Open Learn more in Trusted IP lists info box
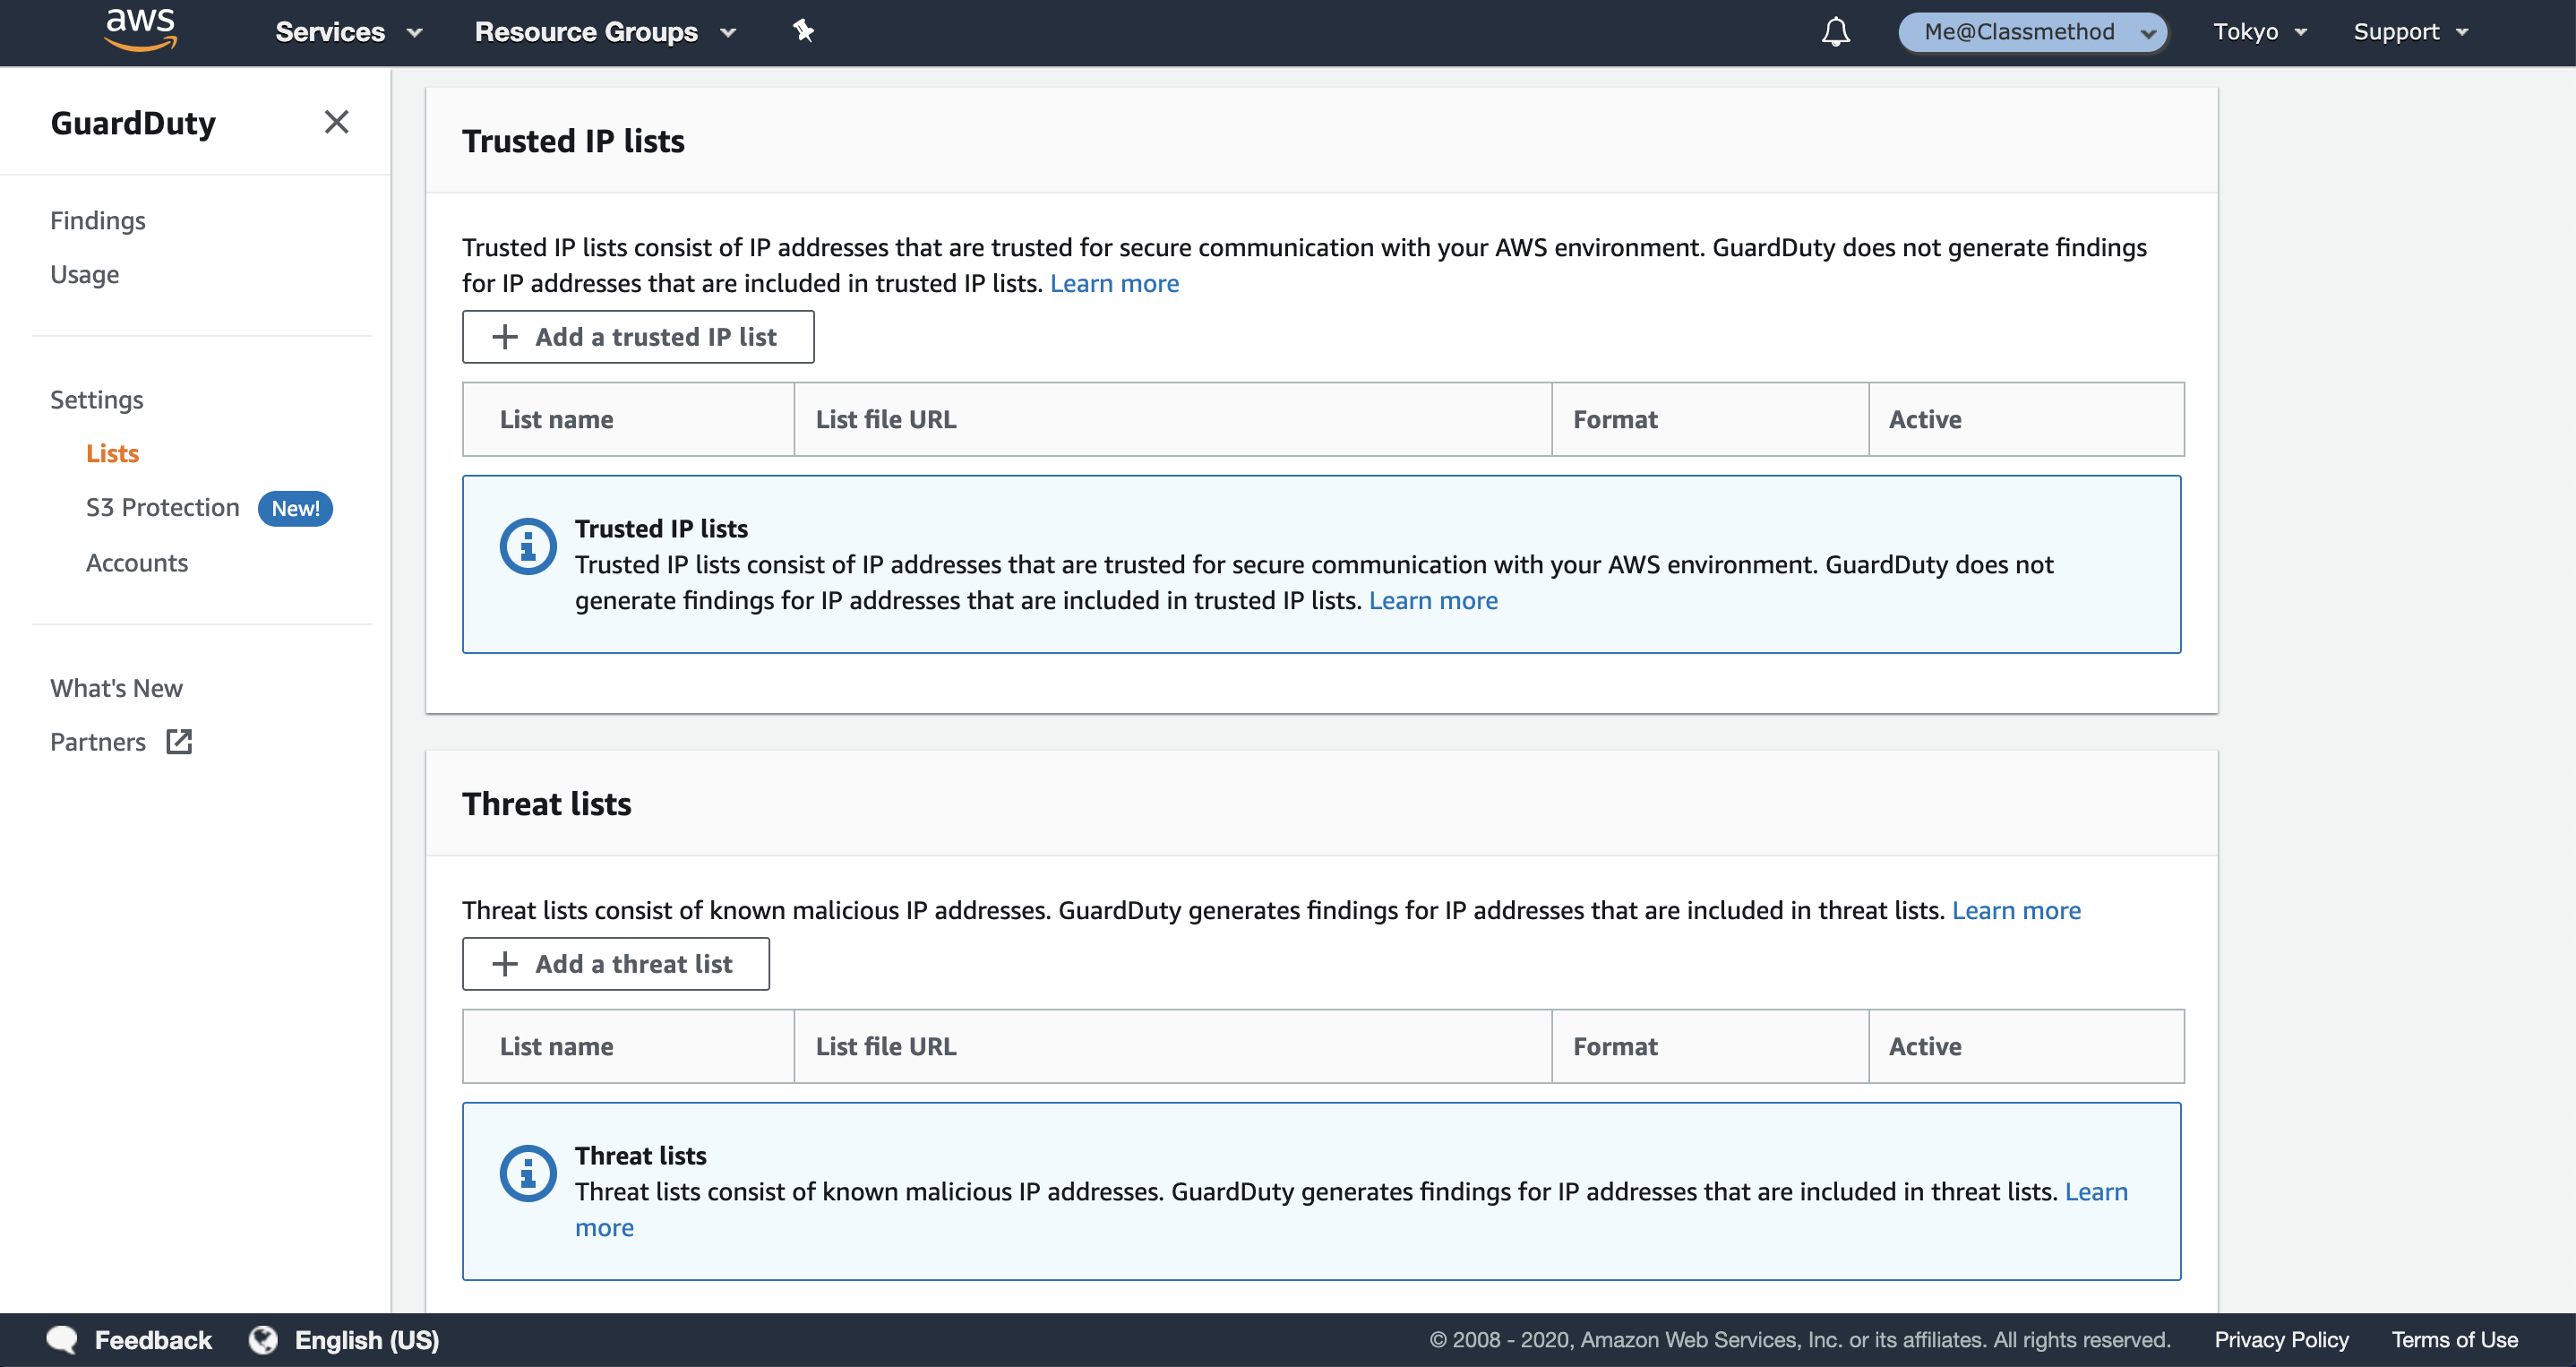 [x=1433, y=600]
